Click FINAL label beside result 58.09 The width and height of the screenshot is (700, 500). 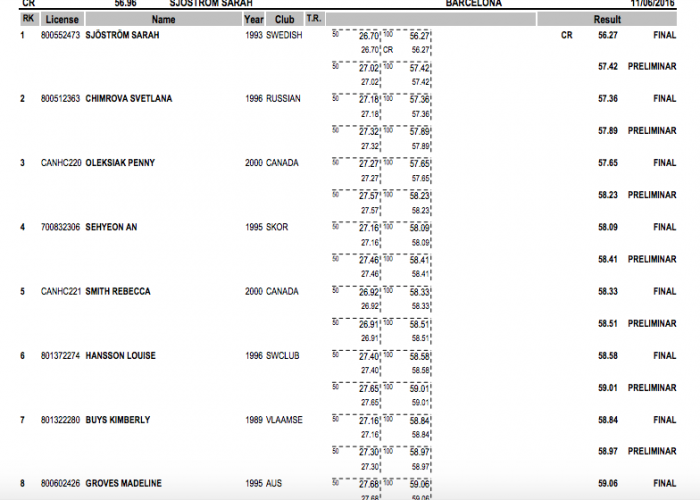[x=664, y=227]
